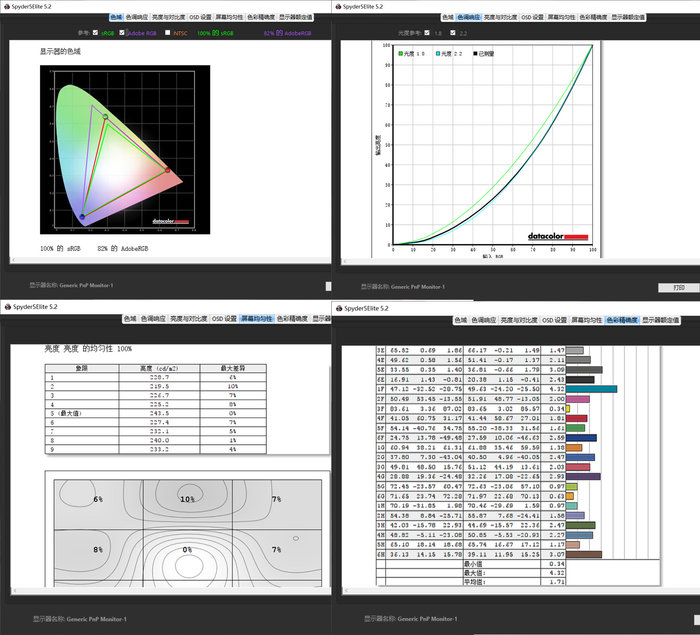Image resolution: width=700 pixels, height=635 pixels.
Task: Click the horizontal scrollbar under the tone curve chart
Action: 520,261
